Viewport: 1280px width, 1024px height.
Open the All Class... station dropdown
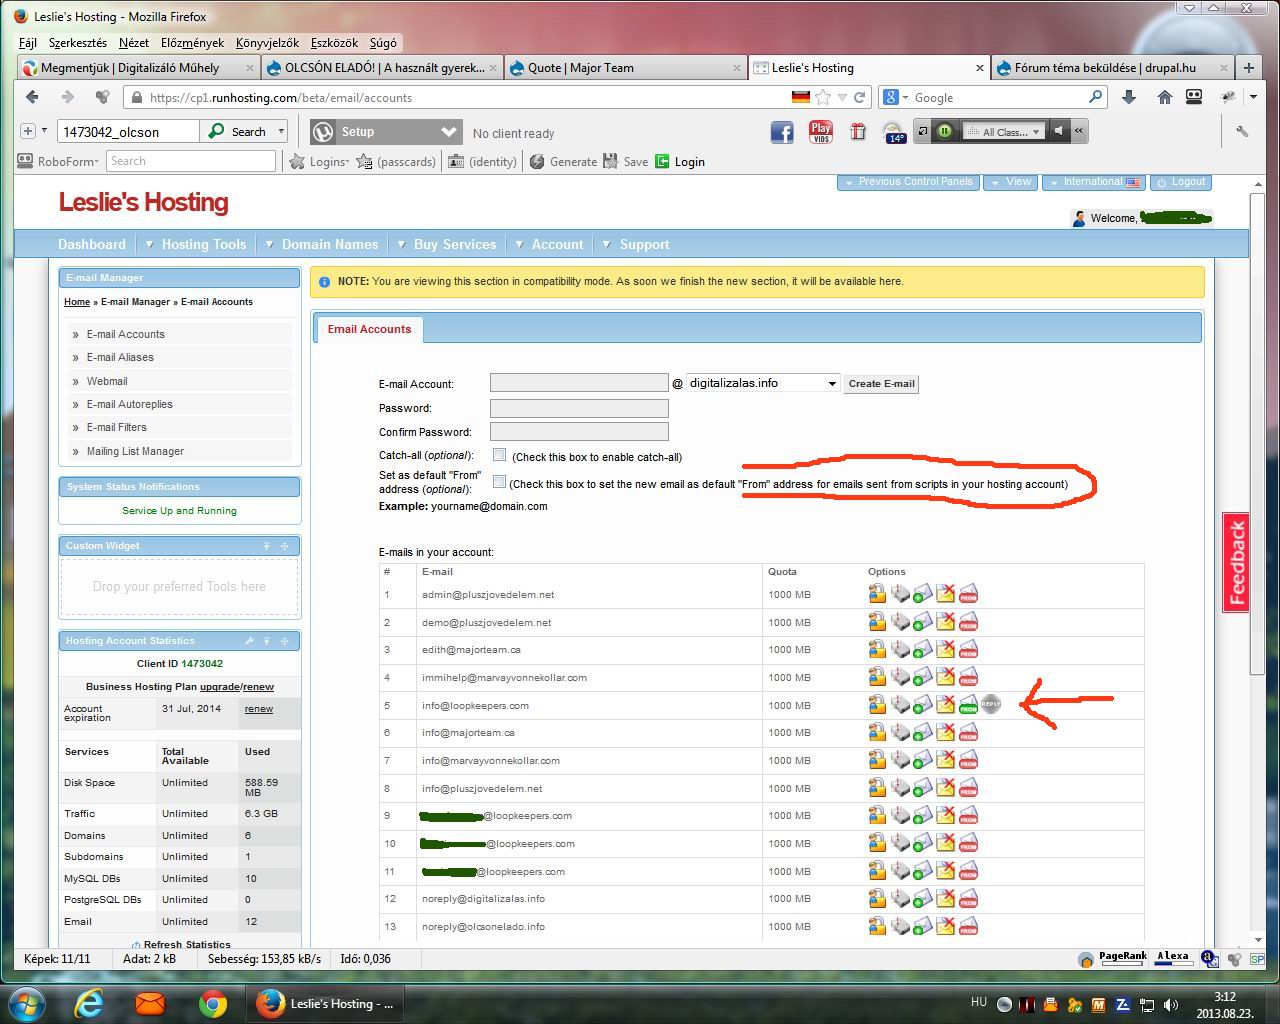[1004, 132]
